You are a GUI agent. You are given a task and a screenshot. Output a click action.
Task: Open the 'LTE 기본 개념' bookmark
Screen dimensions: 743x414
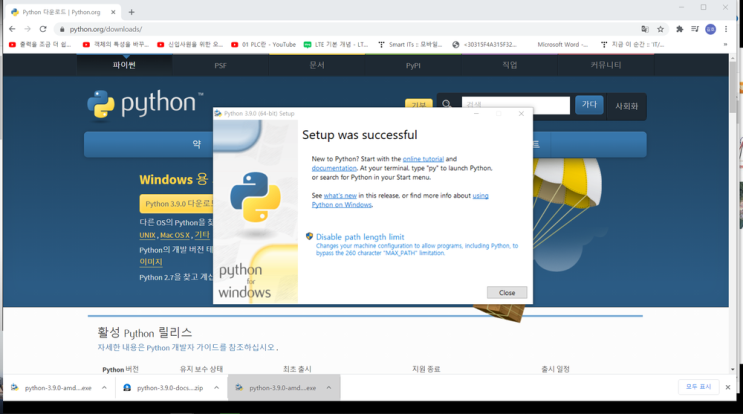point(336,45)
